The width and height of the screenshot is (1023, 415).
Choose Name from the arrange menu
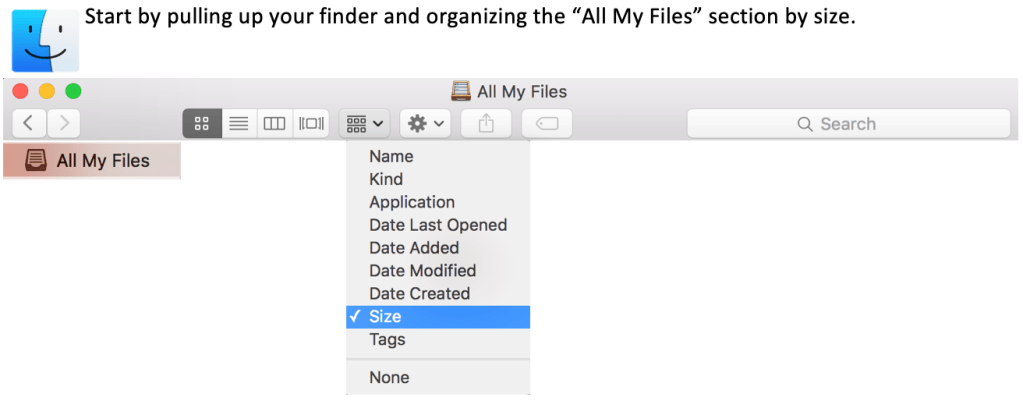(391, 156)
